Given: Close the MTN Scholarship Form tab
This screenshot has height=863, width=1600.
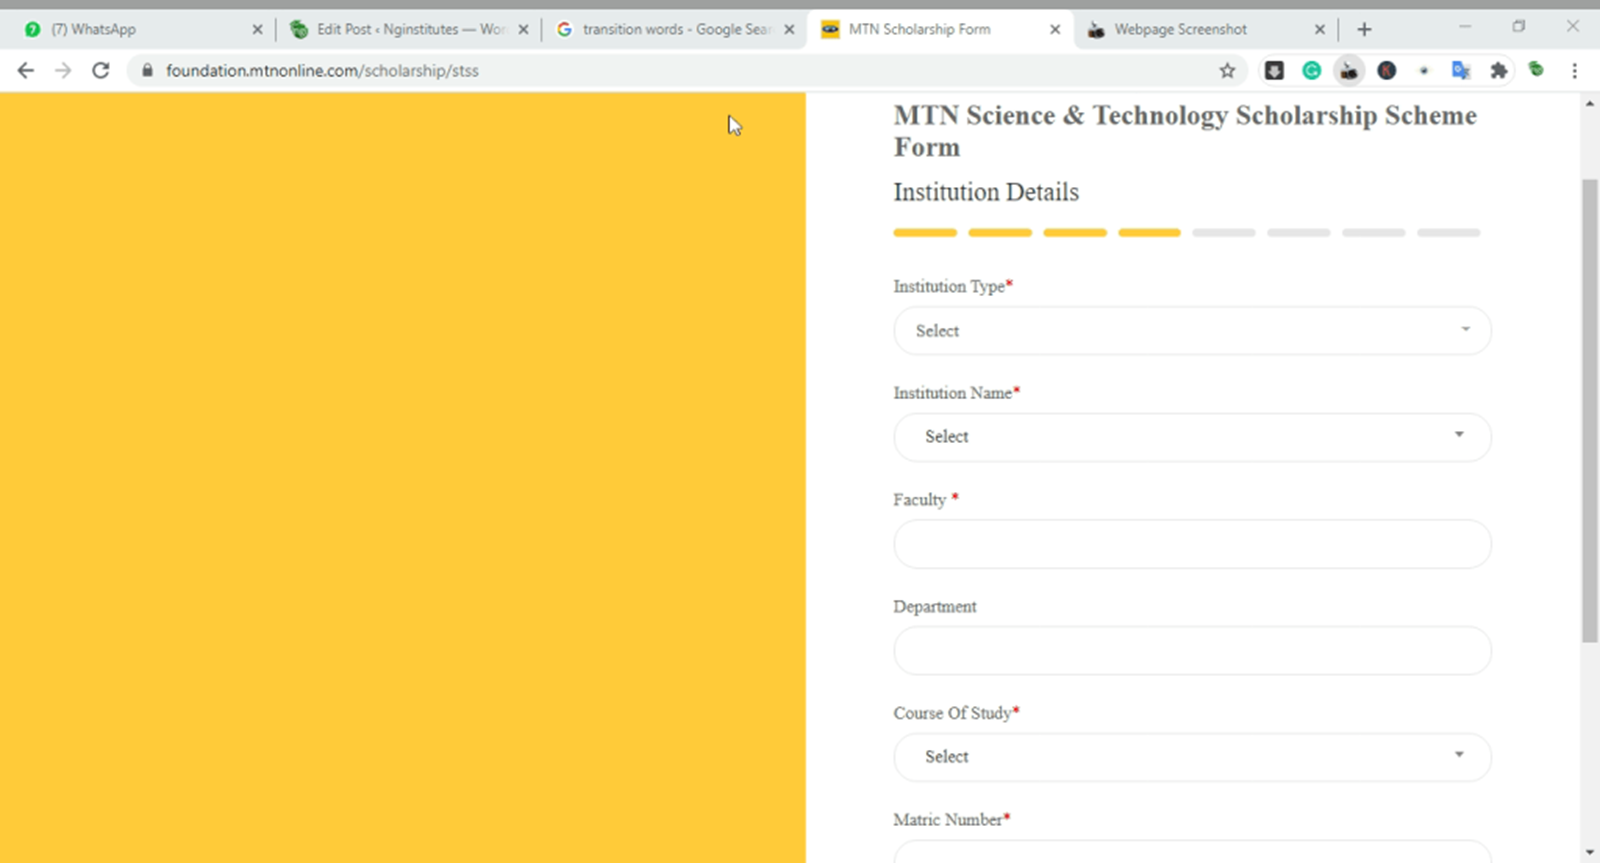Looking at the screenshot, I should click(x=1055, y=29).
